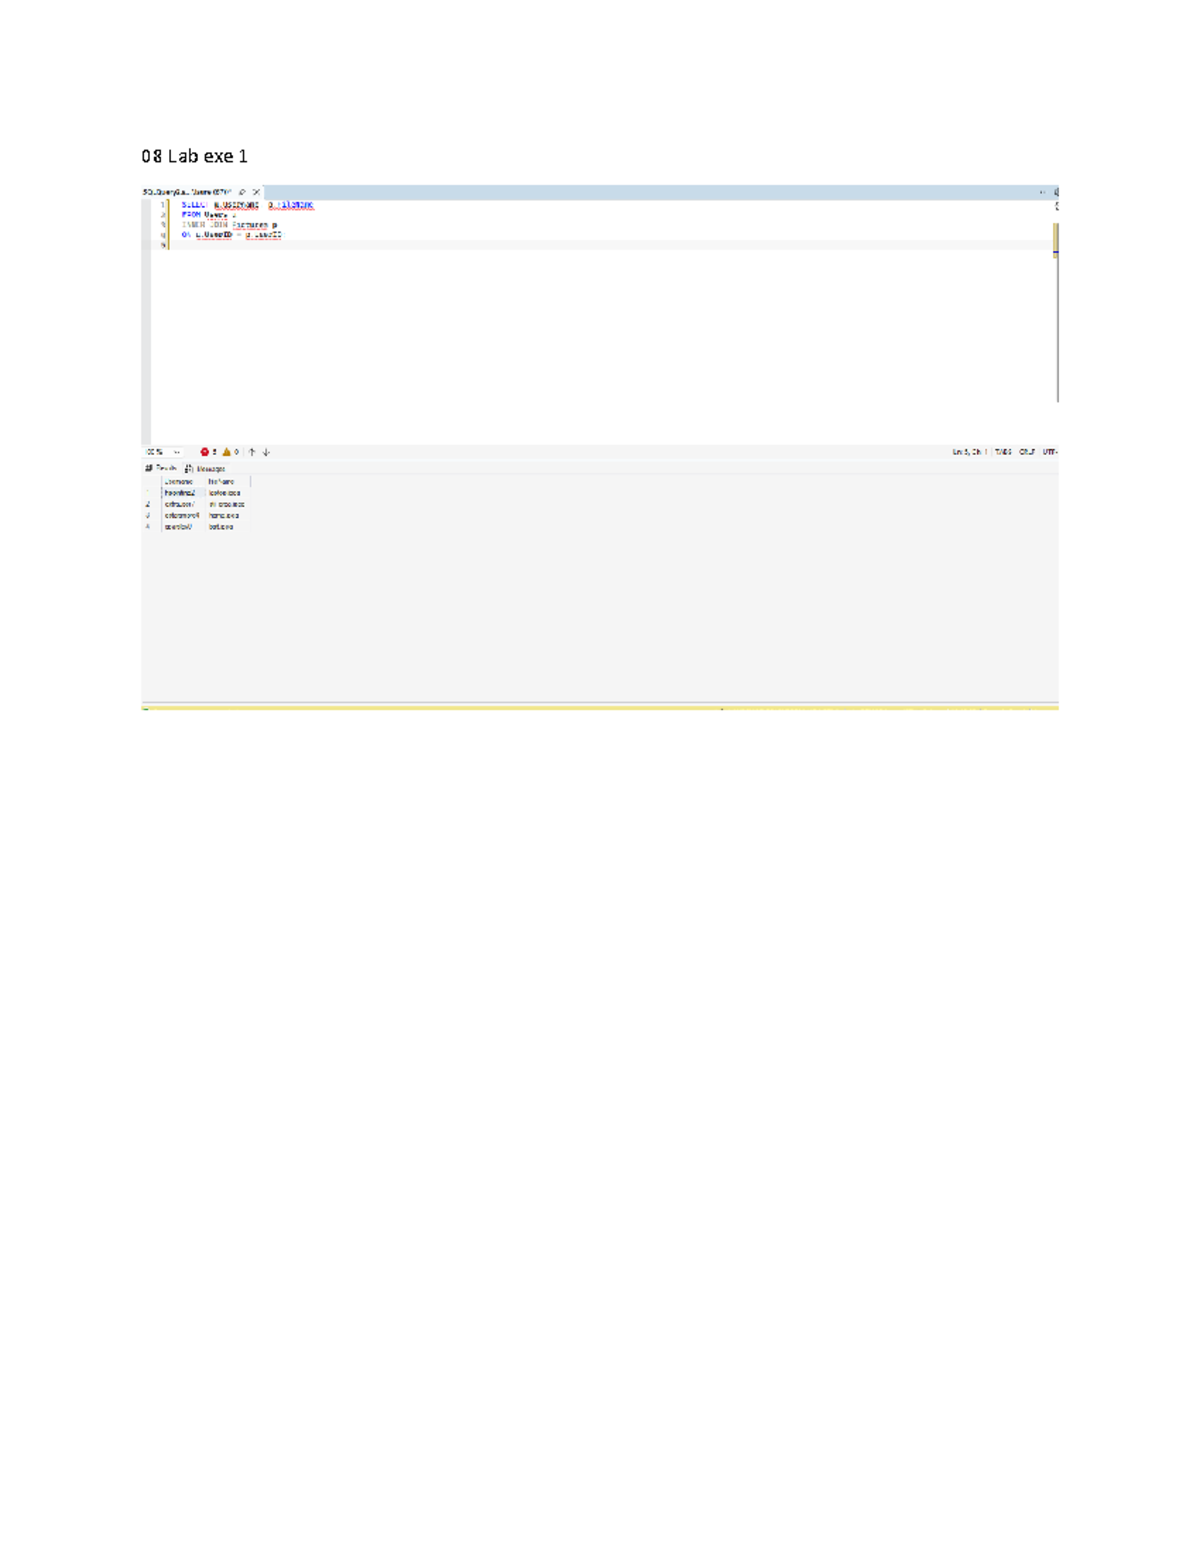Switch to the Results tab
1200x1553 pixels.
(x=161, y=468)
